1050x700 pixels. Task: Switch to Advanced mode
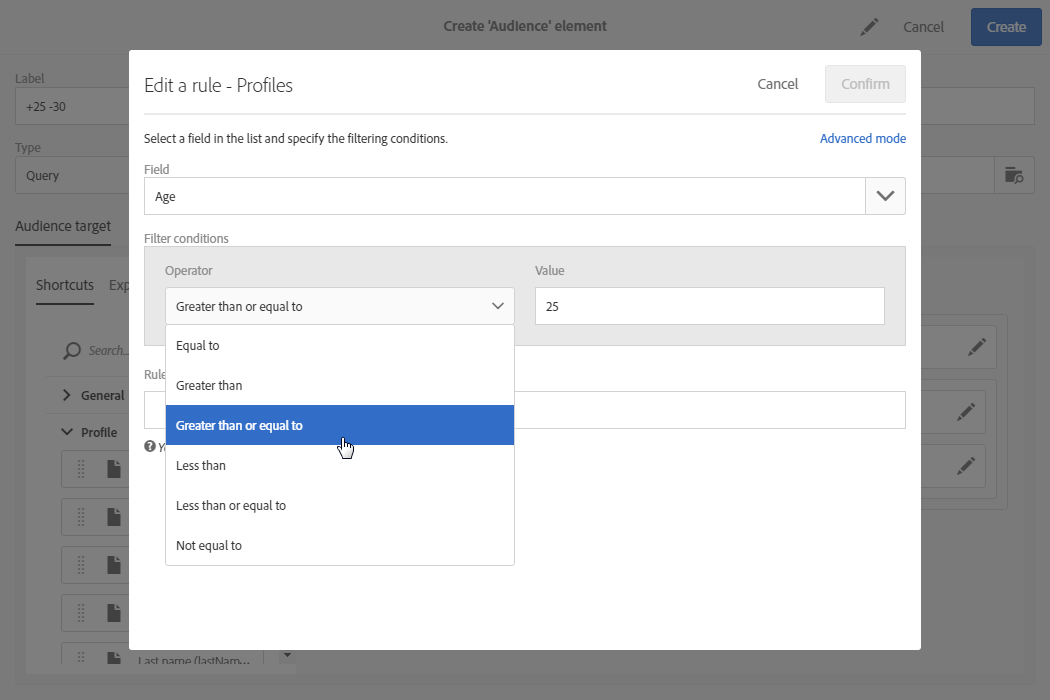[862, 138]
